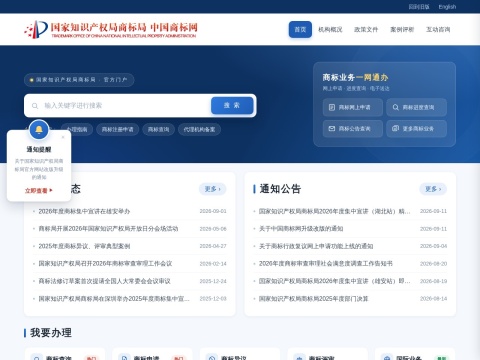This screenshot has width=480, height=360.
Task: Select the 办理指南 quick tag
Action: 77,129
